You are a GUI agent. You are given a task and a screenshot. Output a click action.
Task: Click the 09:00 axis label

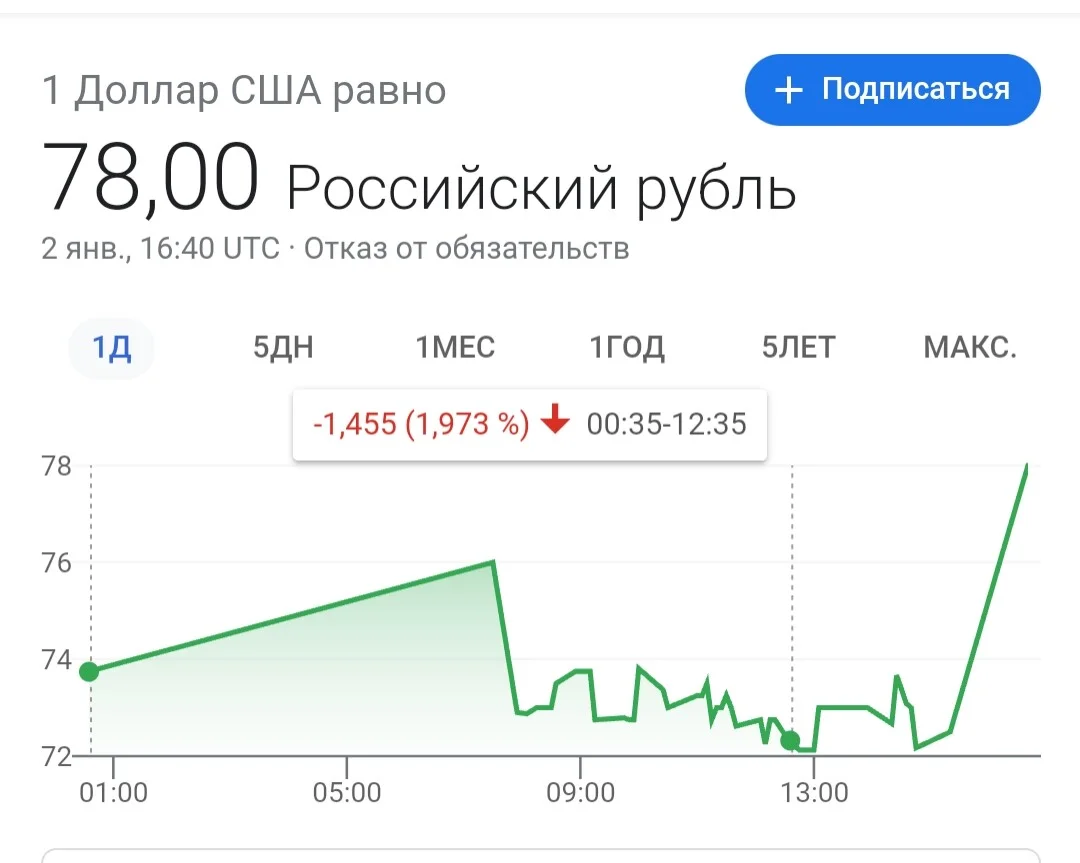coord(581,793)
